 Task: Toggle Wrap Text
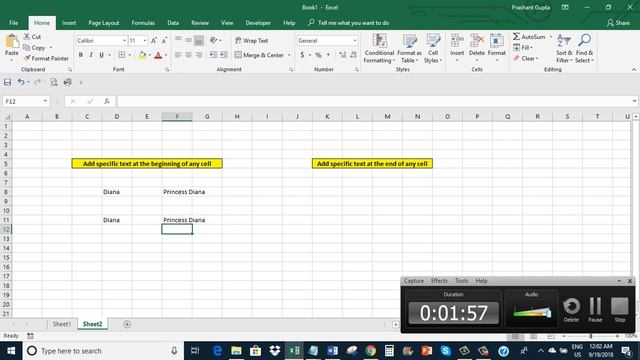click(x=251, y=40)
